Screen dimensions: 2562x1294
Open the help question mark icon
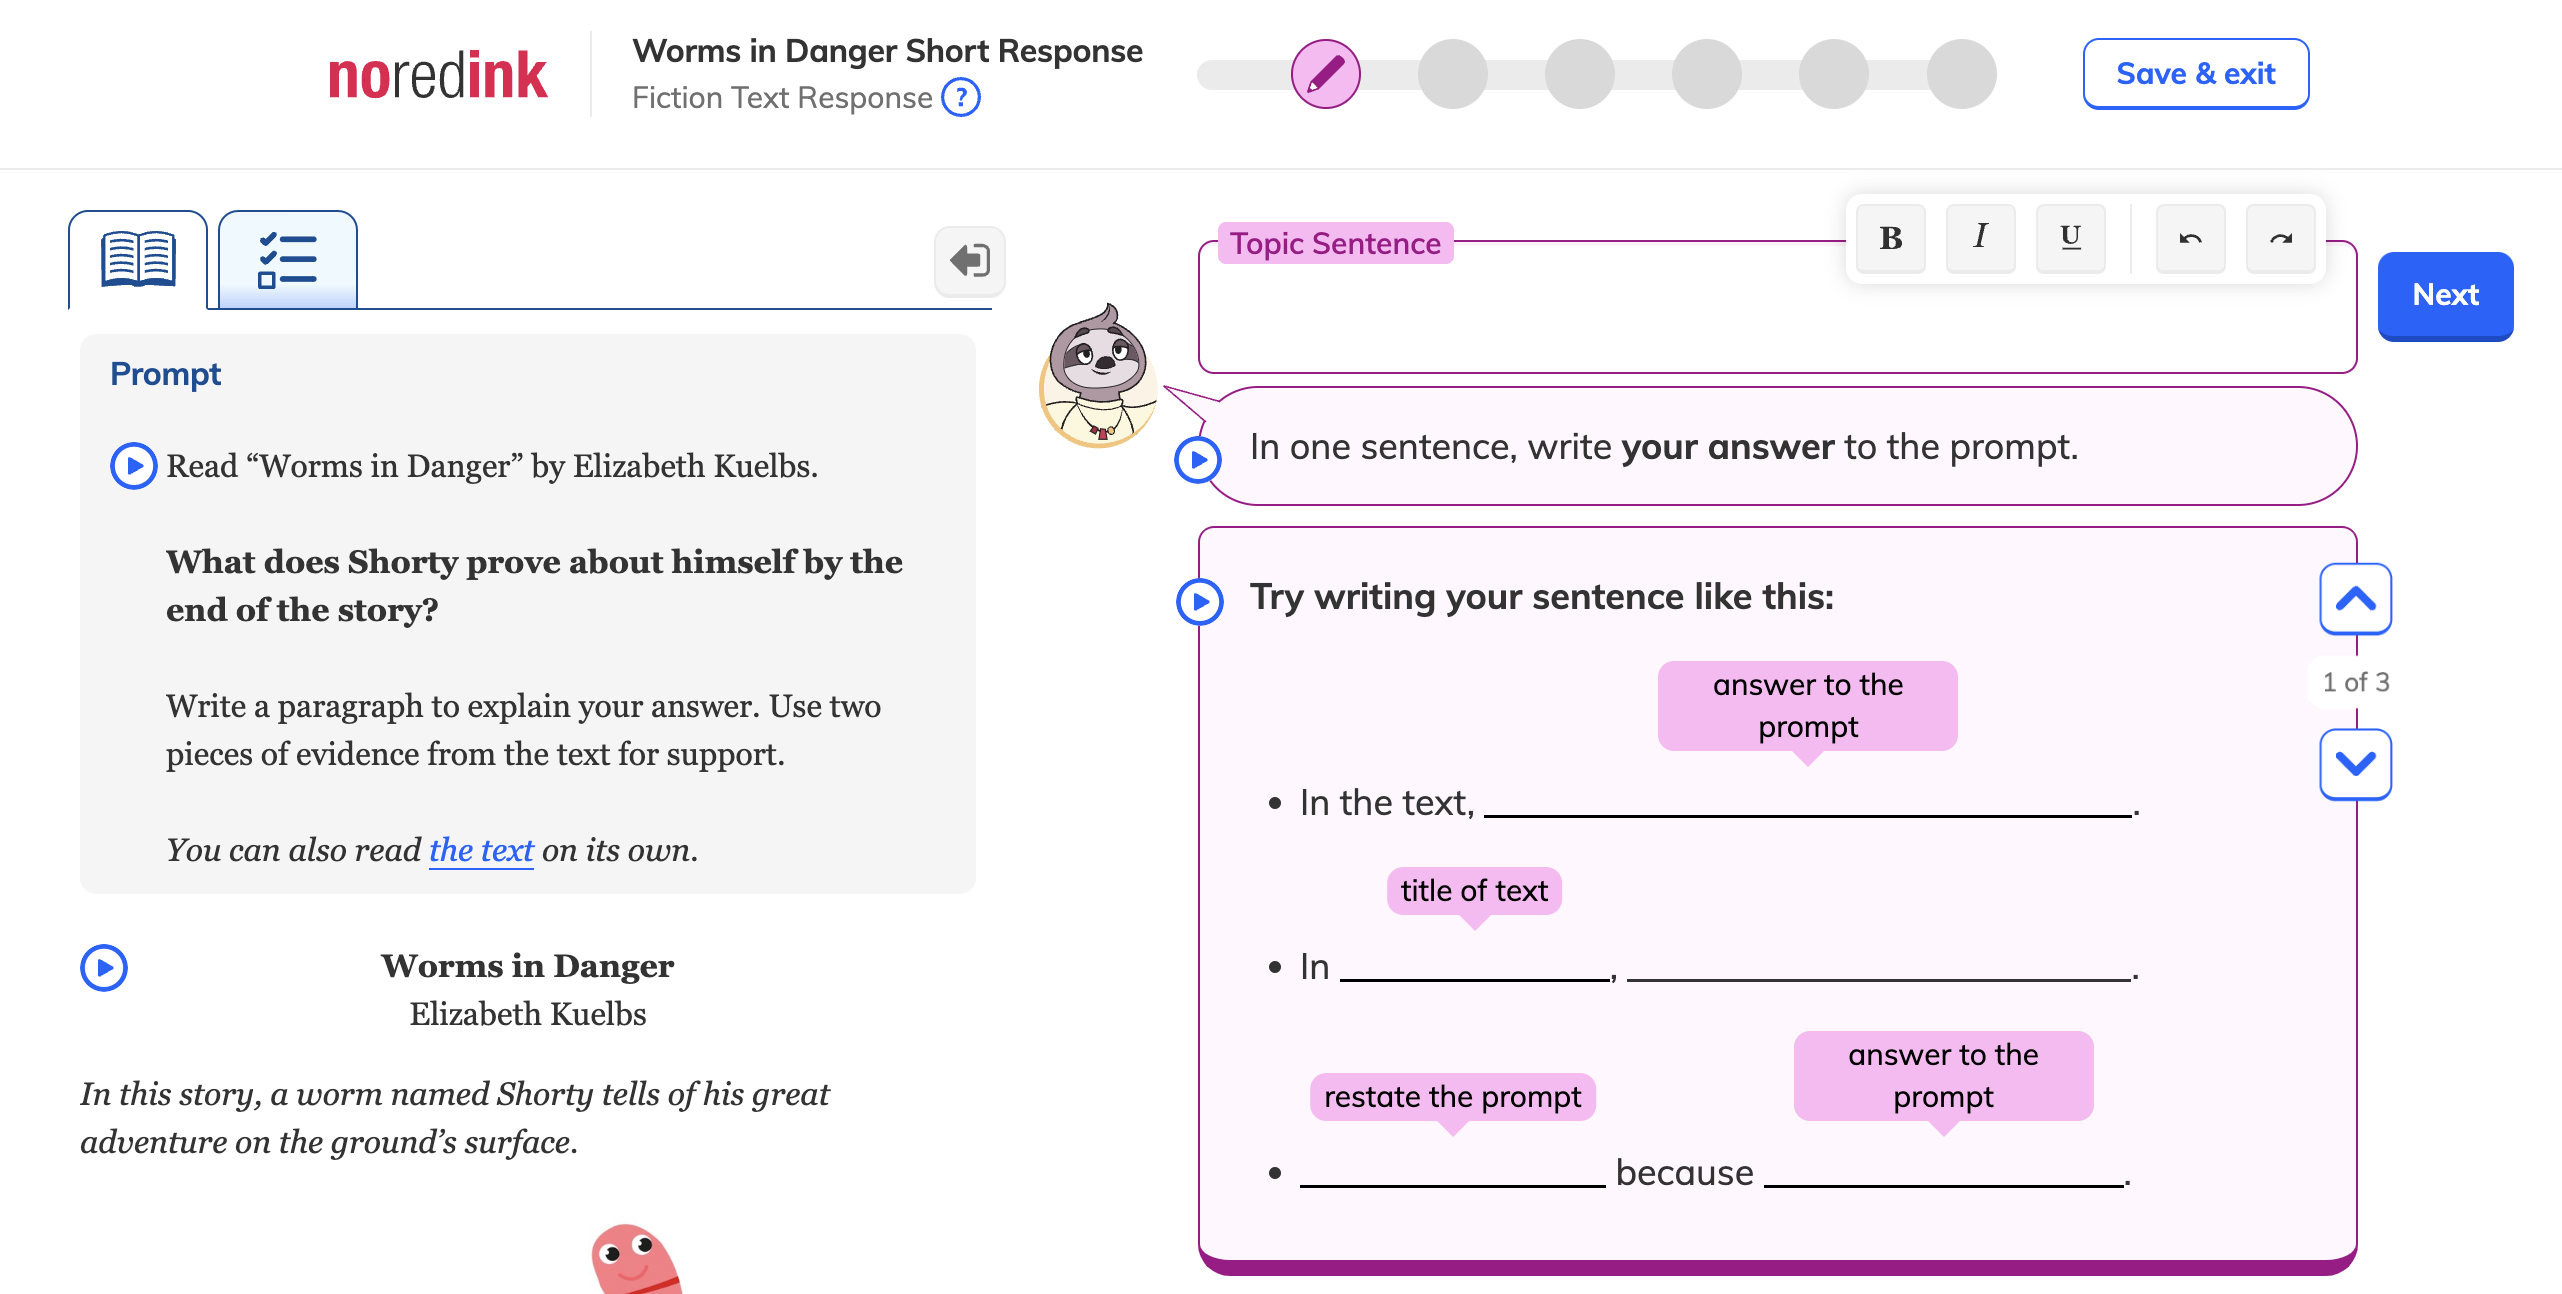pos(961,98)
